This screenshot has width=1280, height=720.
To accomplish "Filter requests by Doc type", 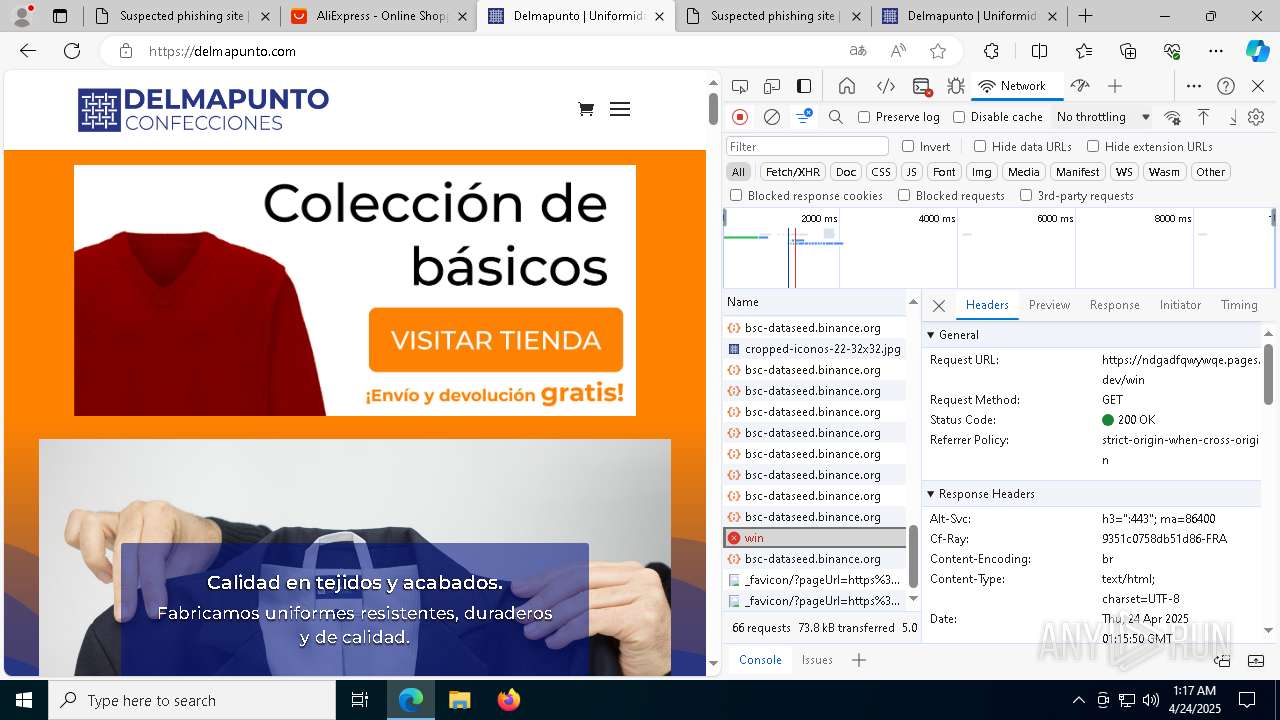I will click(846, 172).
